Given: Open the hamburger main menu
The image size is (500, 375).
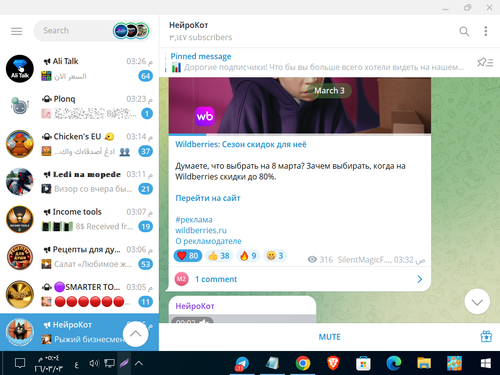Looking at the screenshot, I should pos(16,31).
